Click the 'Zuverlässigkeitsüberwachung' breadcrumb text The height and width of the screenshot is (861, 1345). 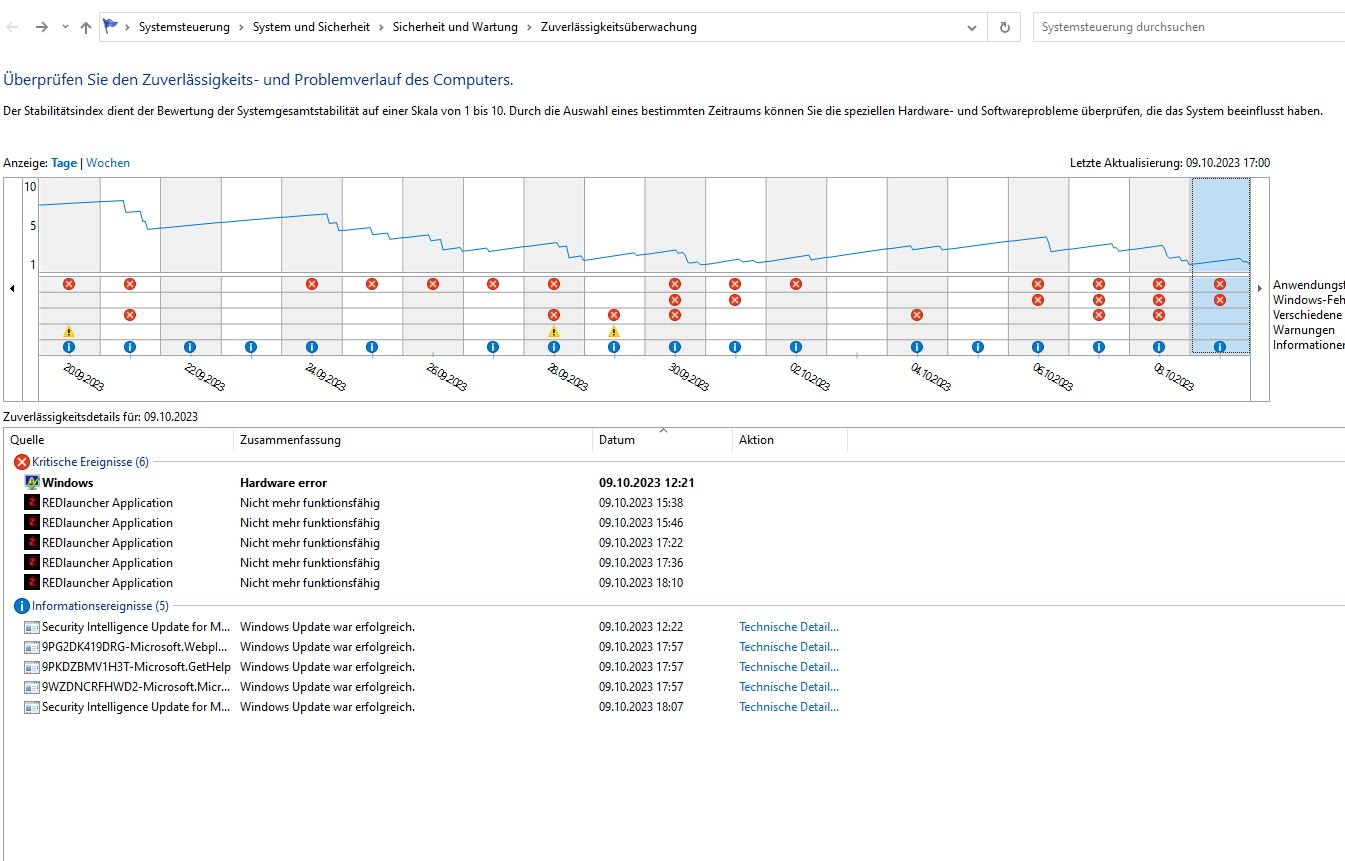[x=618, y=27]
